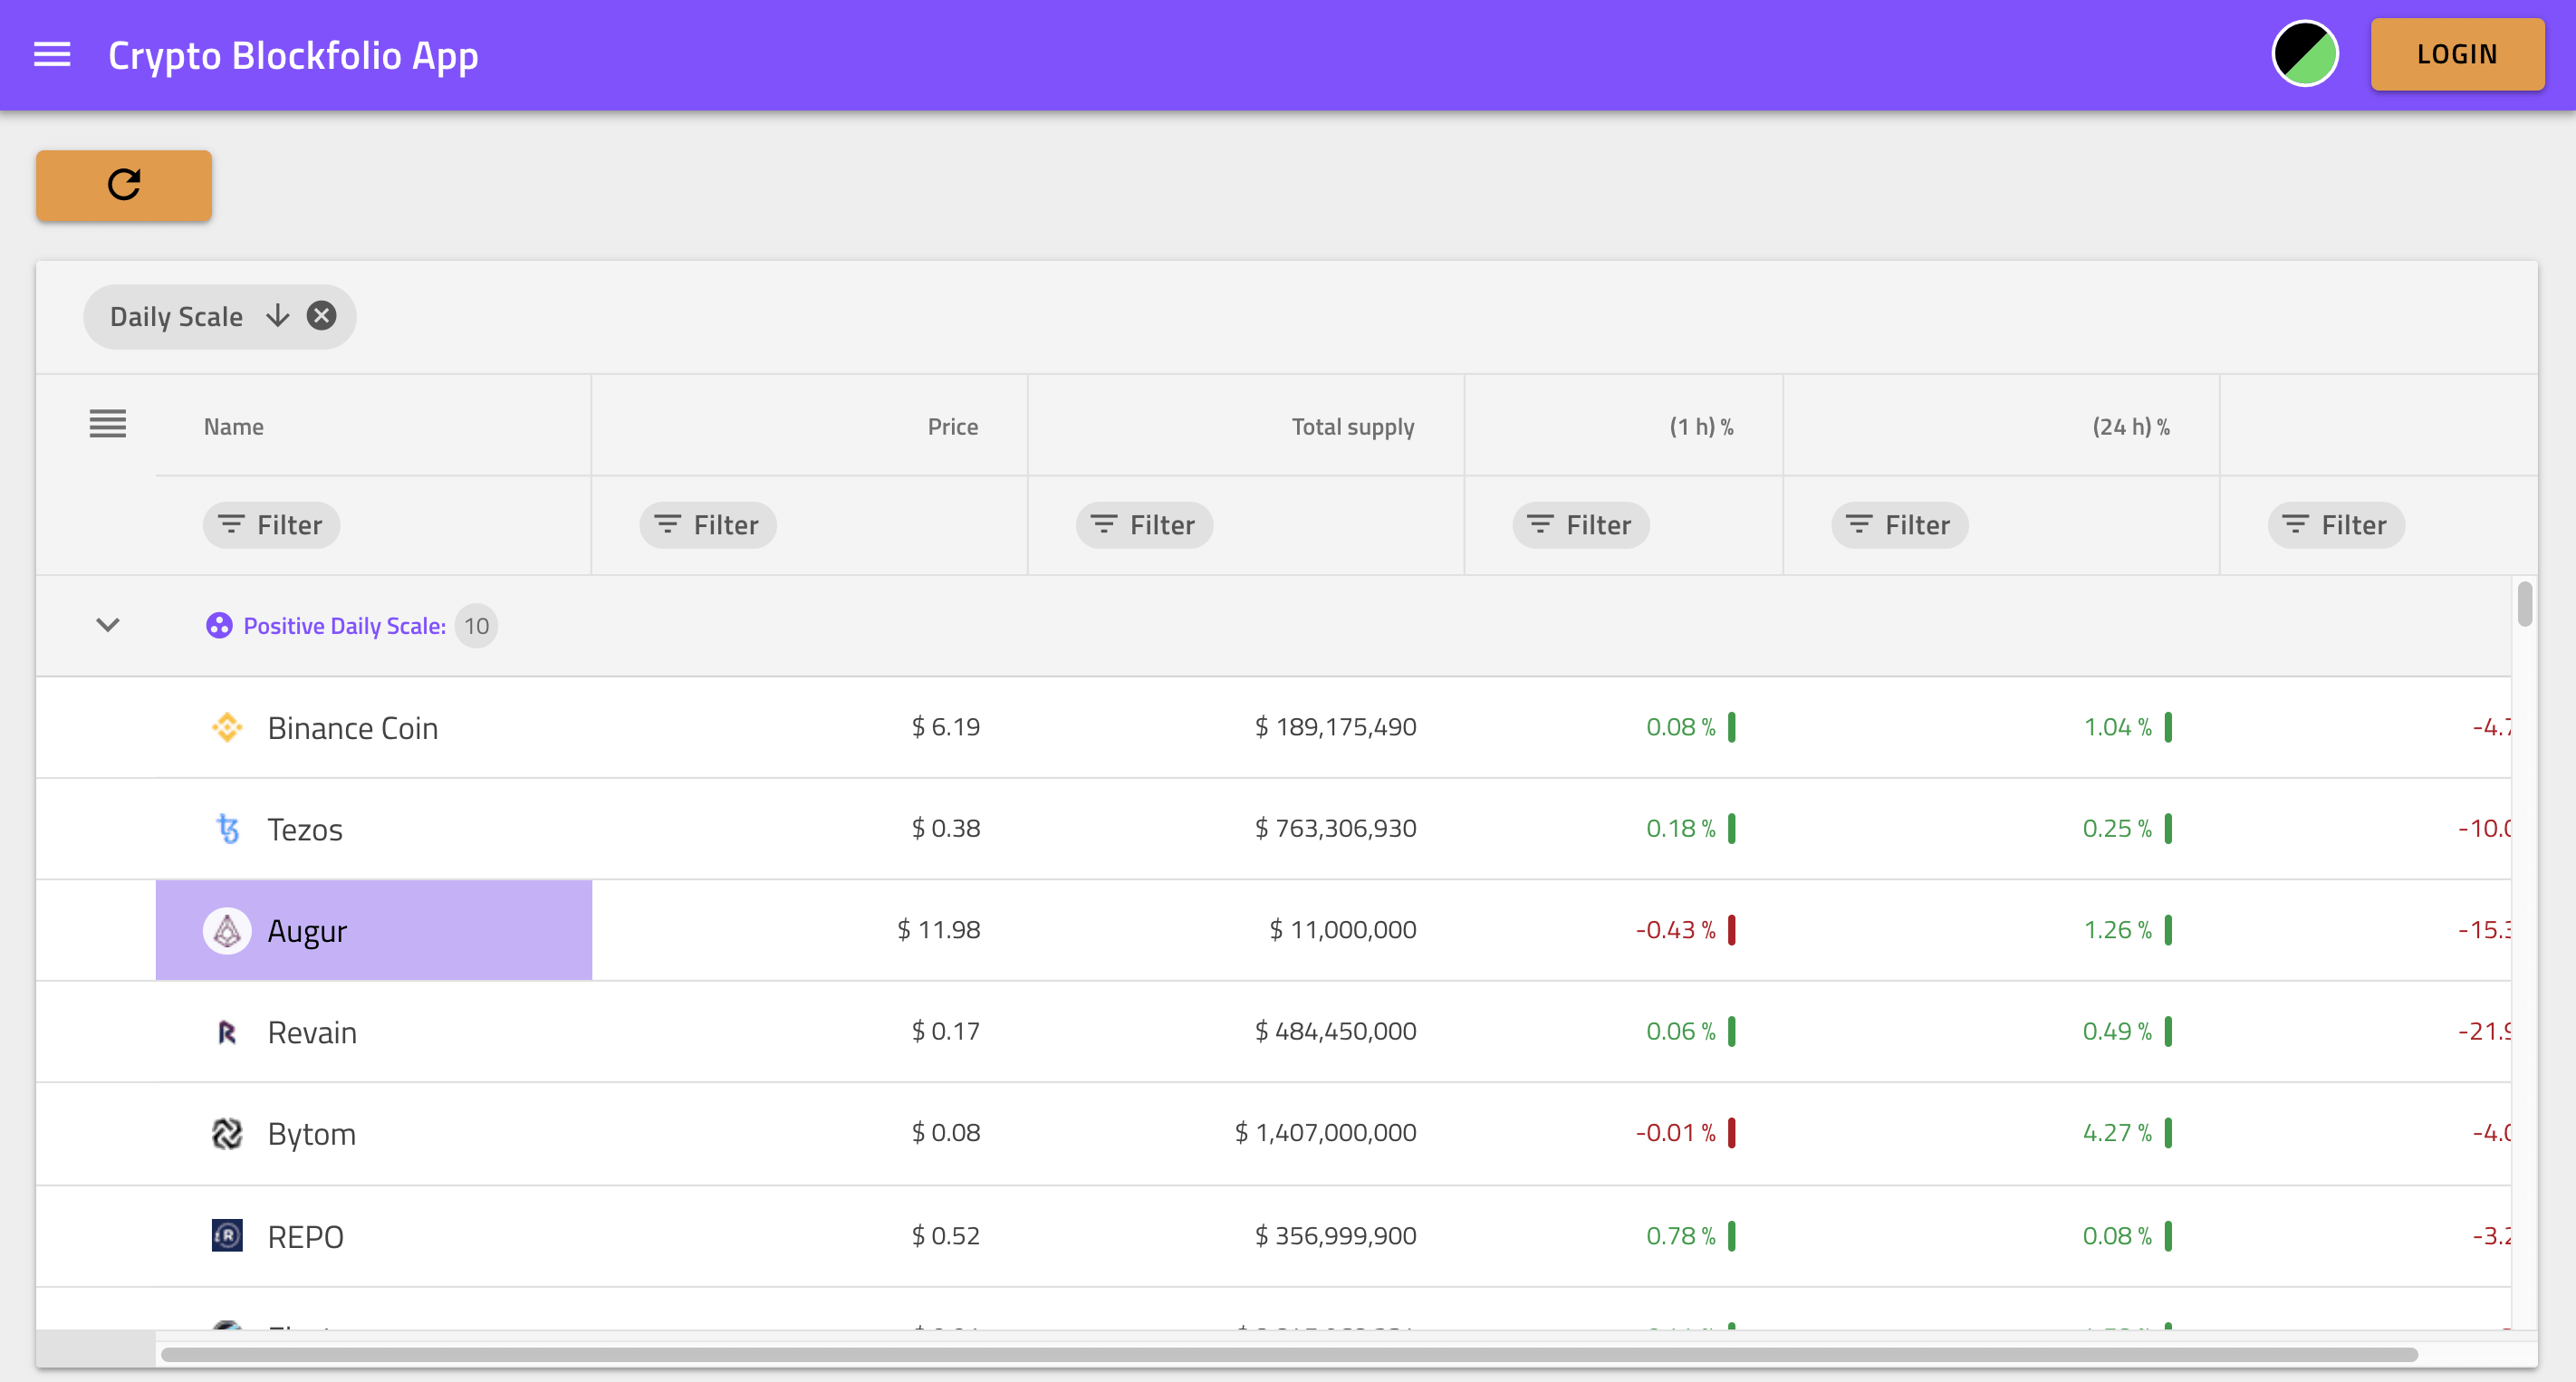The height and width of the screenshot is (1382, 2576).
Task: Open the grid column chooser icon
Action: pyautogui.click(x=108, y=424)
